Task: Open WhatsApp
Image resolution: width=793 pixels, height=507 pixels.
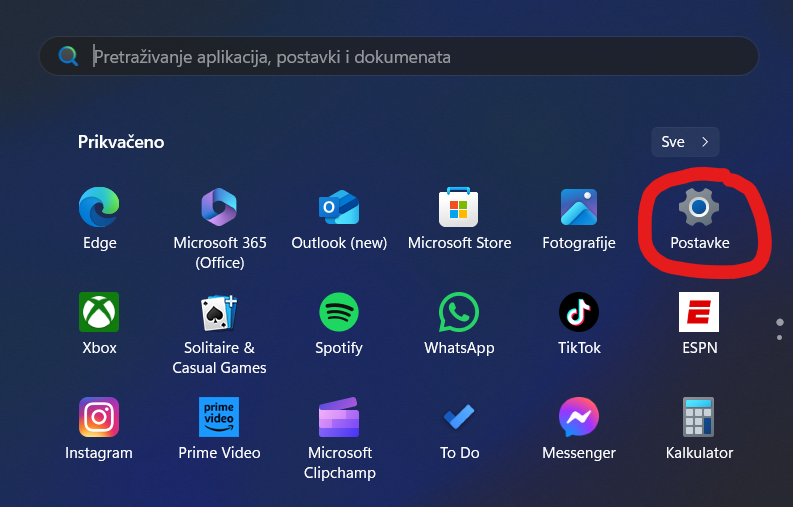Action: click(459, 312)
